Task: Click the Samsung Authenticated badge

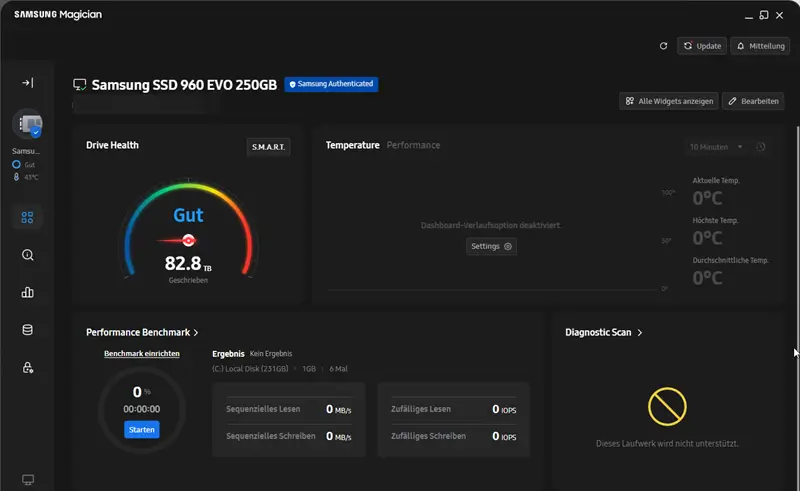Action: point(331,84)
